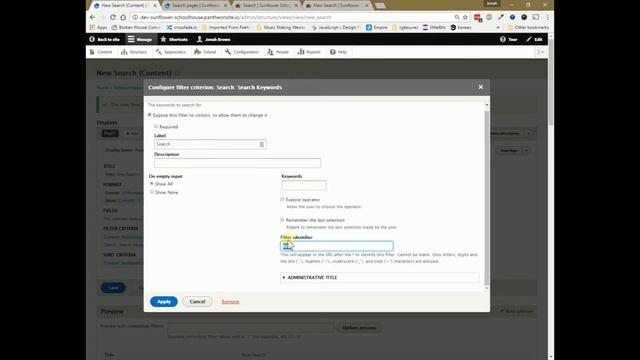The image size is (640, 360).
Task: Open the Empire bookmark
Action: pos(376,27)
